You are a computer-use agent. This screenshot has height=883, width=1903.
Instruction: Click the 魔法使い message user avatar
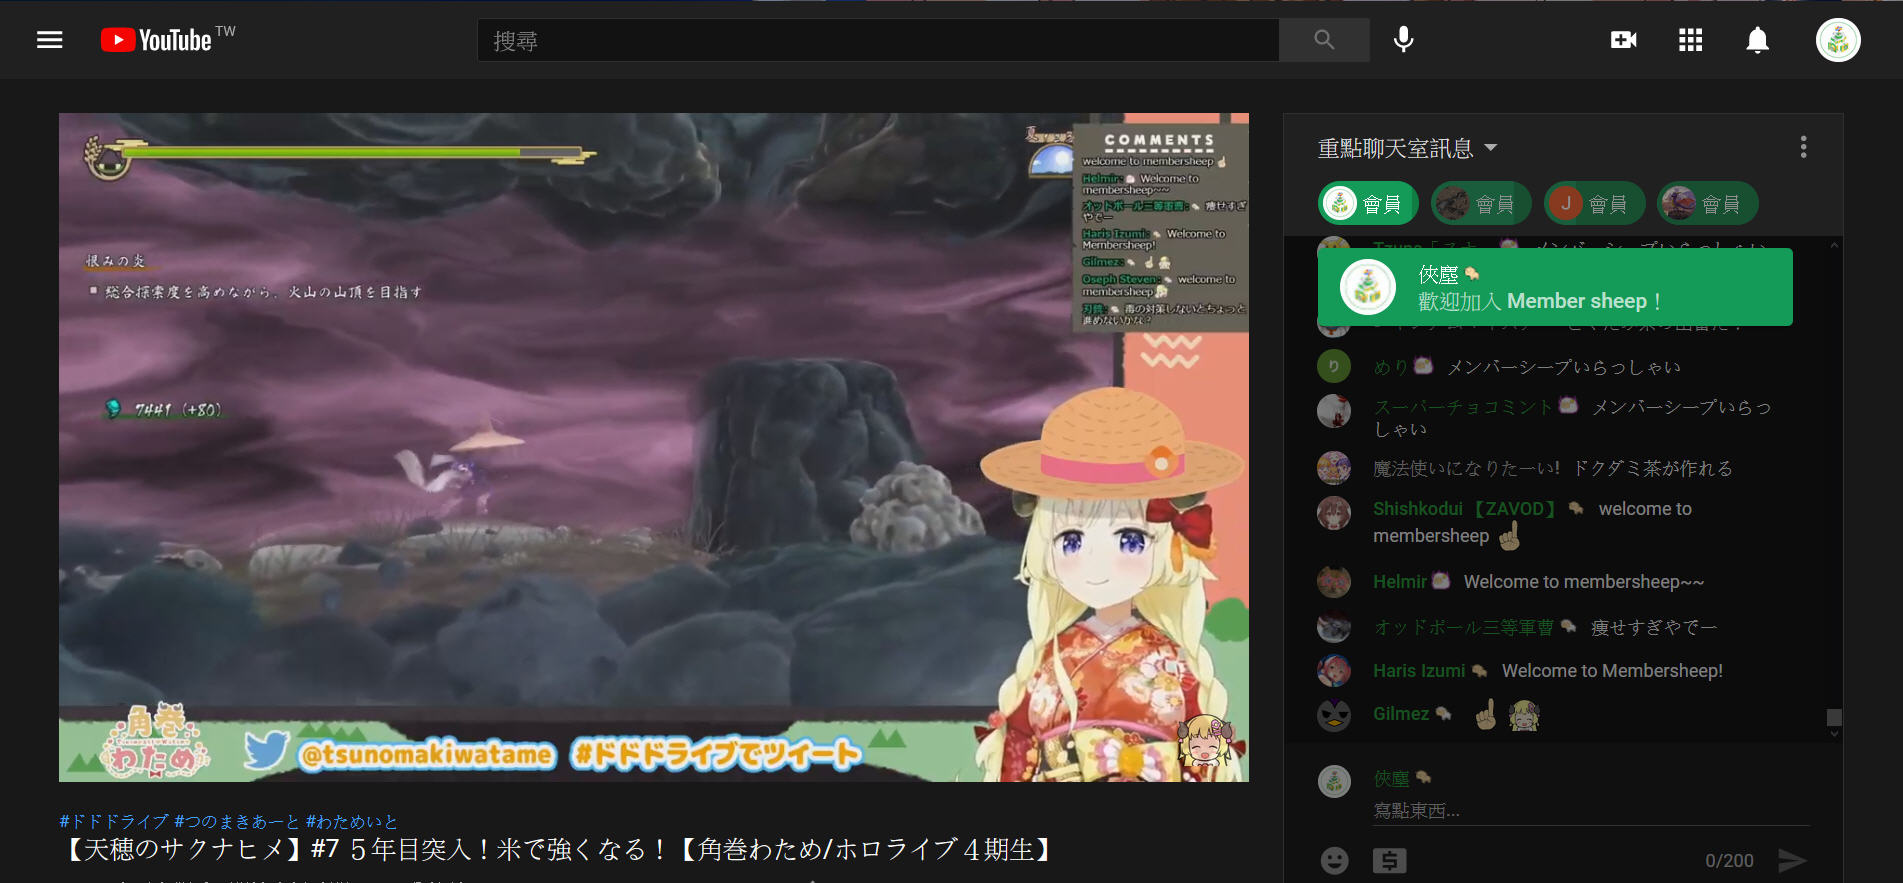1334,468
